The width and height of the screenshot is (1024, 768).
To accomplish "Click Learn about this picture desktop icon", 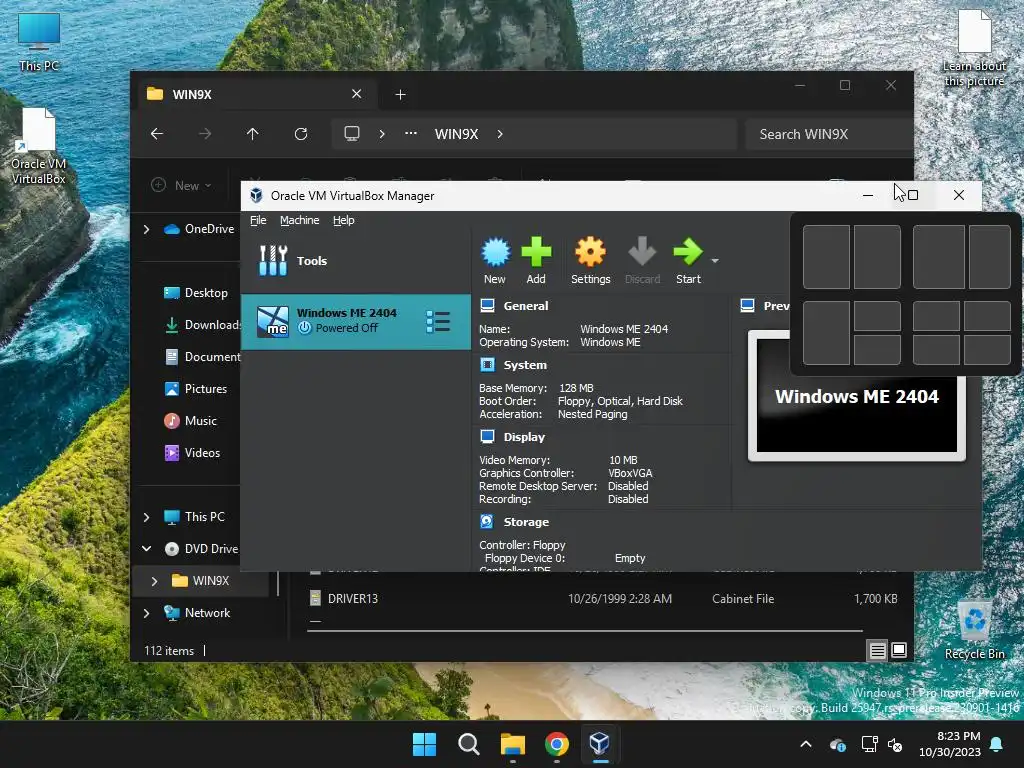I will [974, 49].
